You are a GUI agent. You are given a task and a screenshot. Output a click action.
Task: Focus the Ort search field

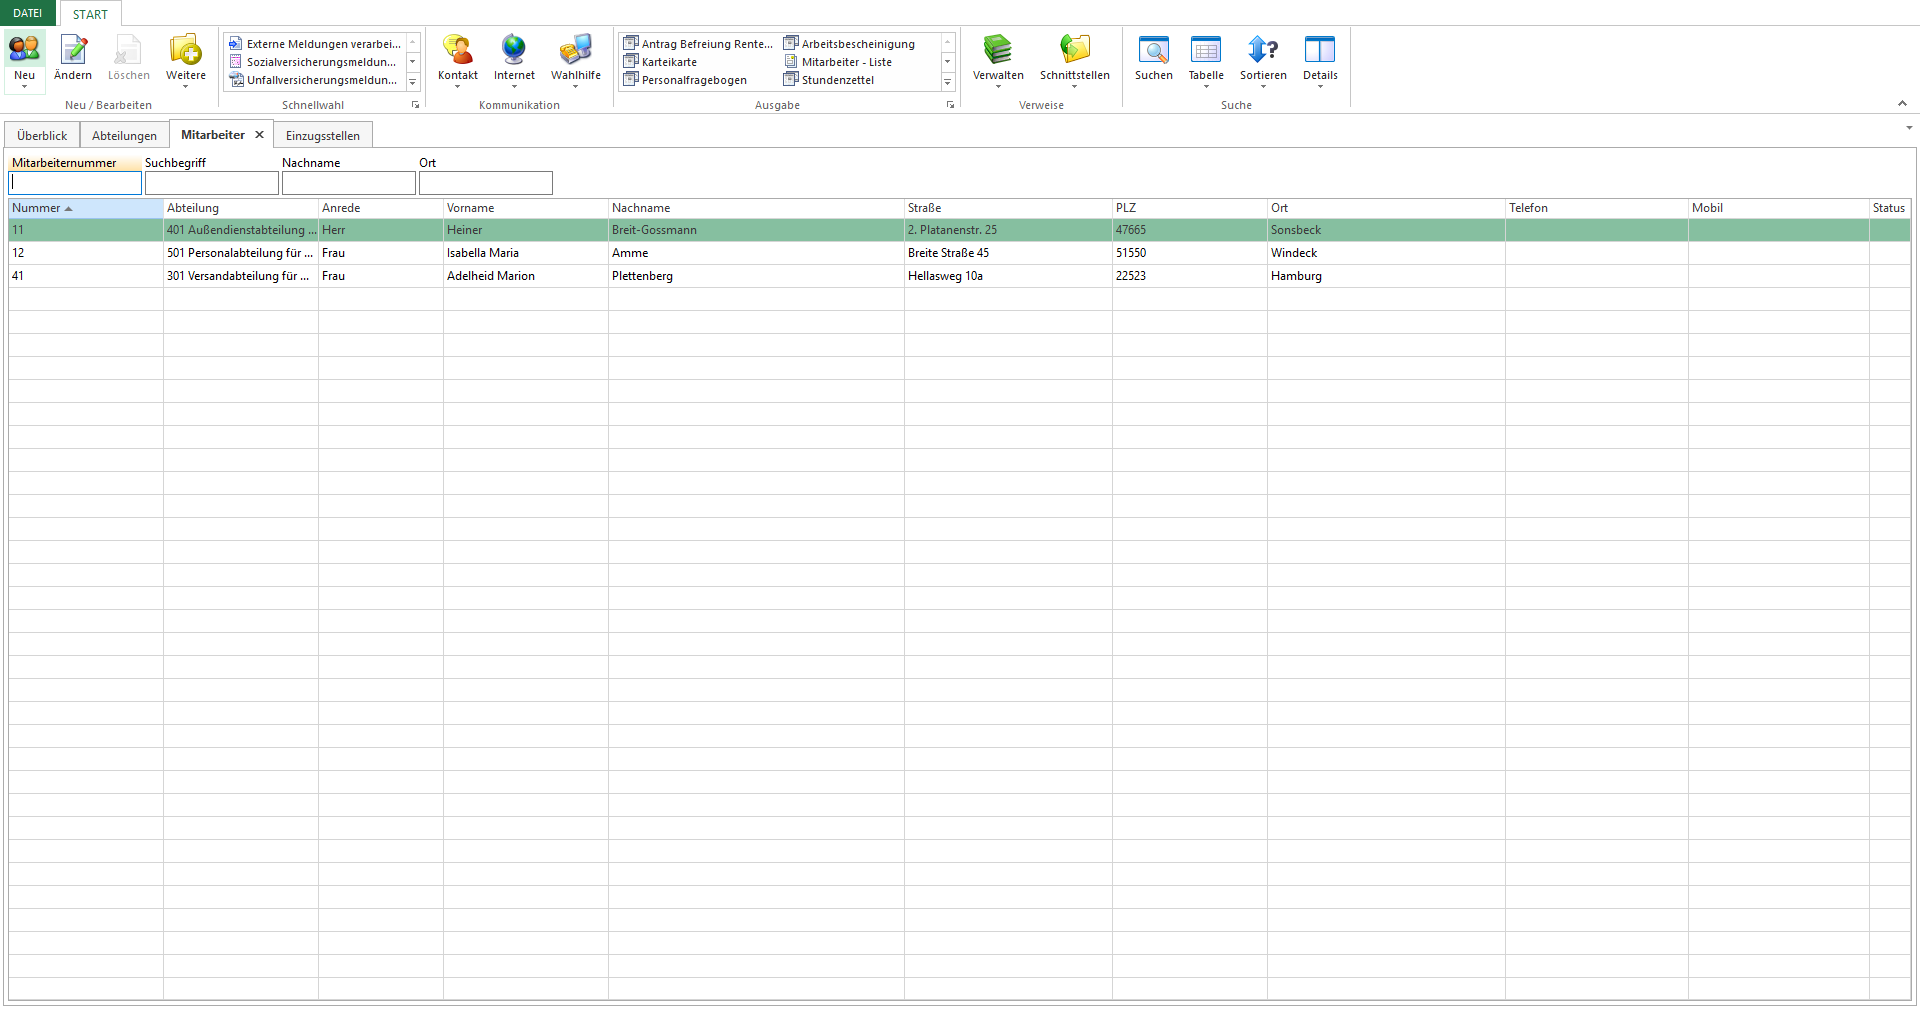pyautogui.click(x=486, y=183)
